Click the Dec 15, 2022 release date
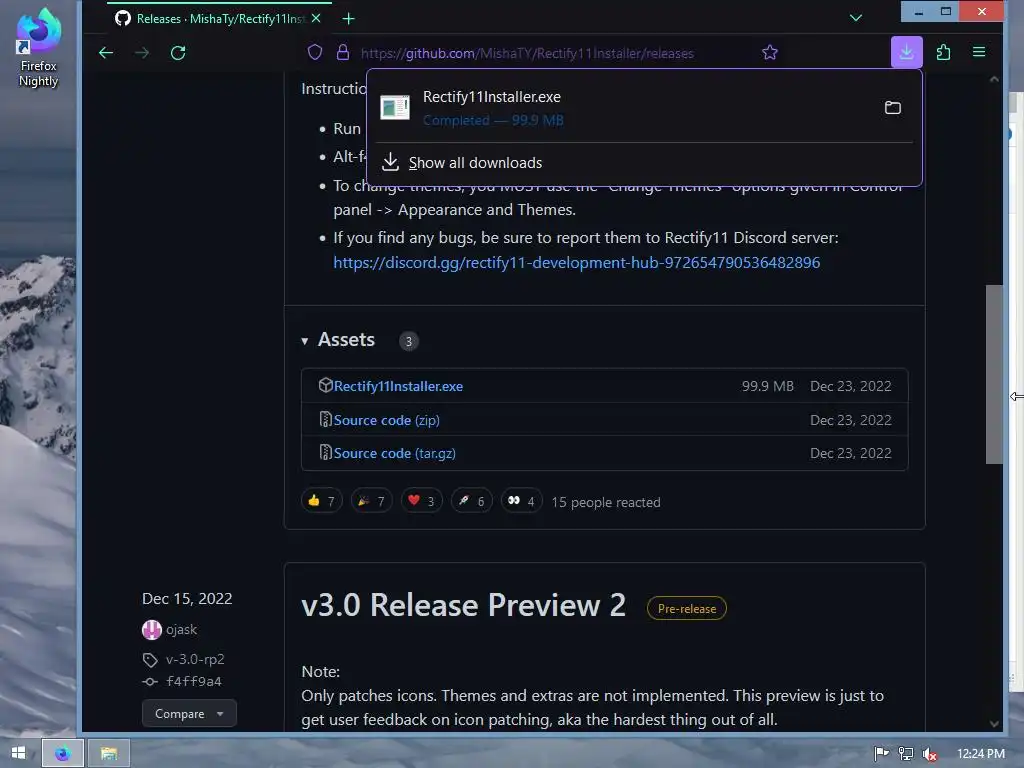1024x768 pixels. tap(187, 599)
